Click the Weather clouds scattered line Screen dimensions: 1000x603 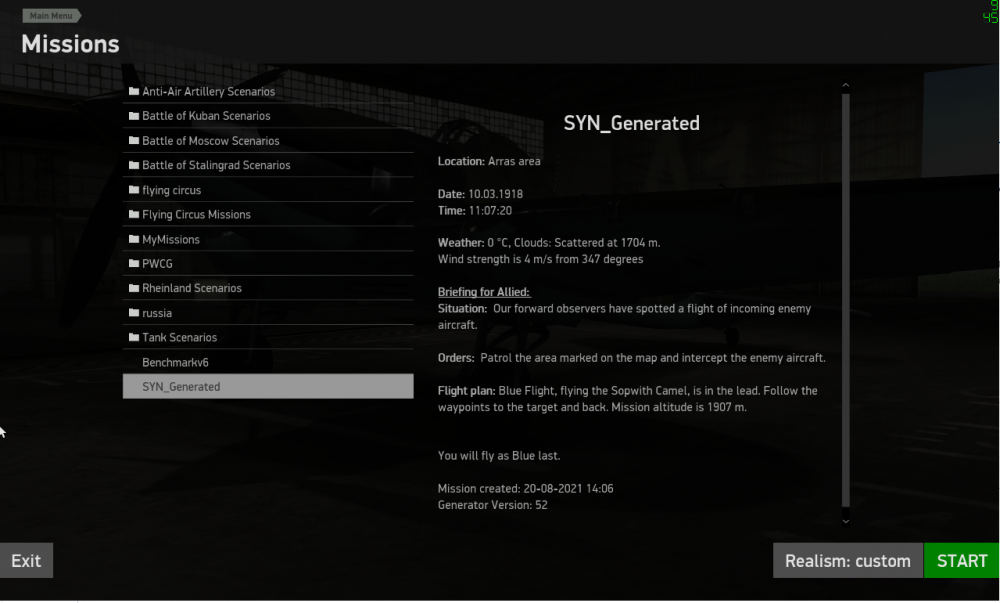click(549, 243)
